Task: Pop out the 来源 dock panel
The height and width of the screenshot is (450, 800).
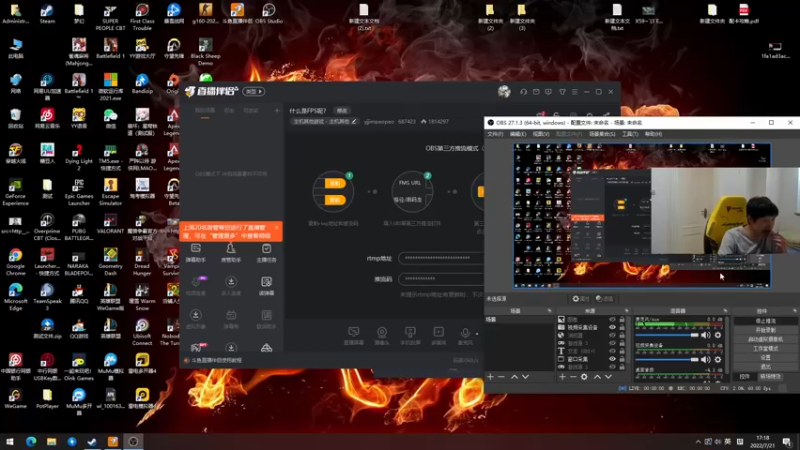Action: coord(627,311)
